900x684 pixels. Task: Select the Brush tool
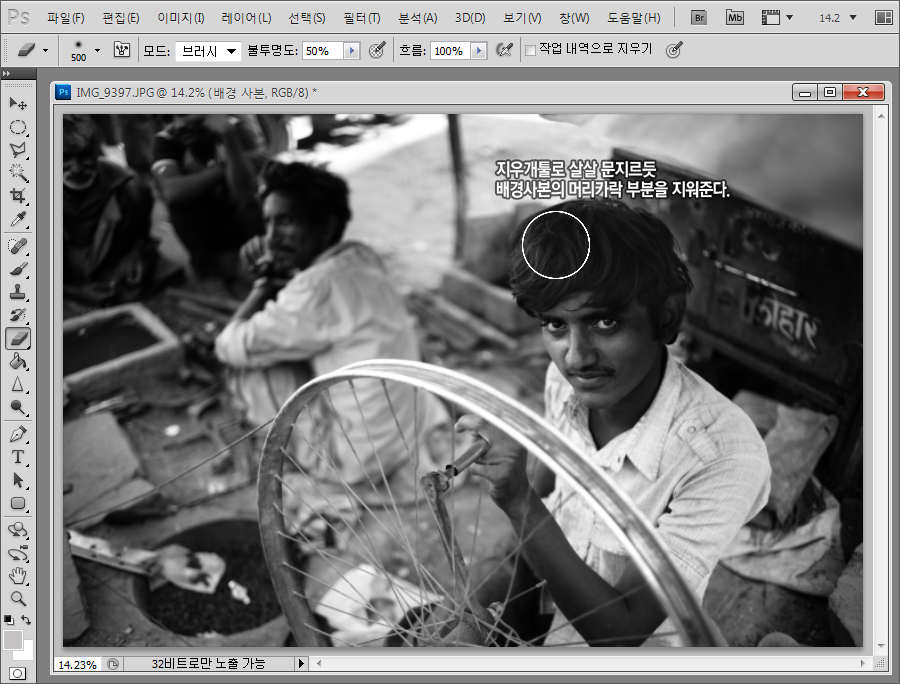pos(18,269)
